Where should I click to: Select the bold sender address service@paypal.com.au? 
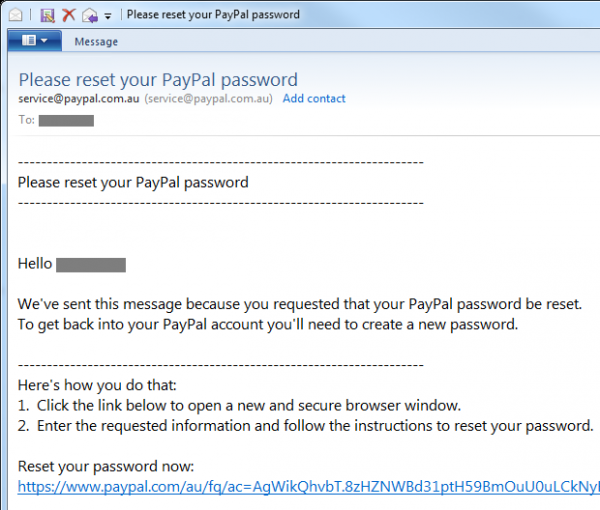click(x=78, y=99)
